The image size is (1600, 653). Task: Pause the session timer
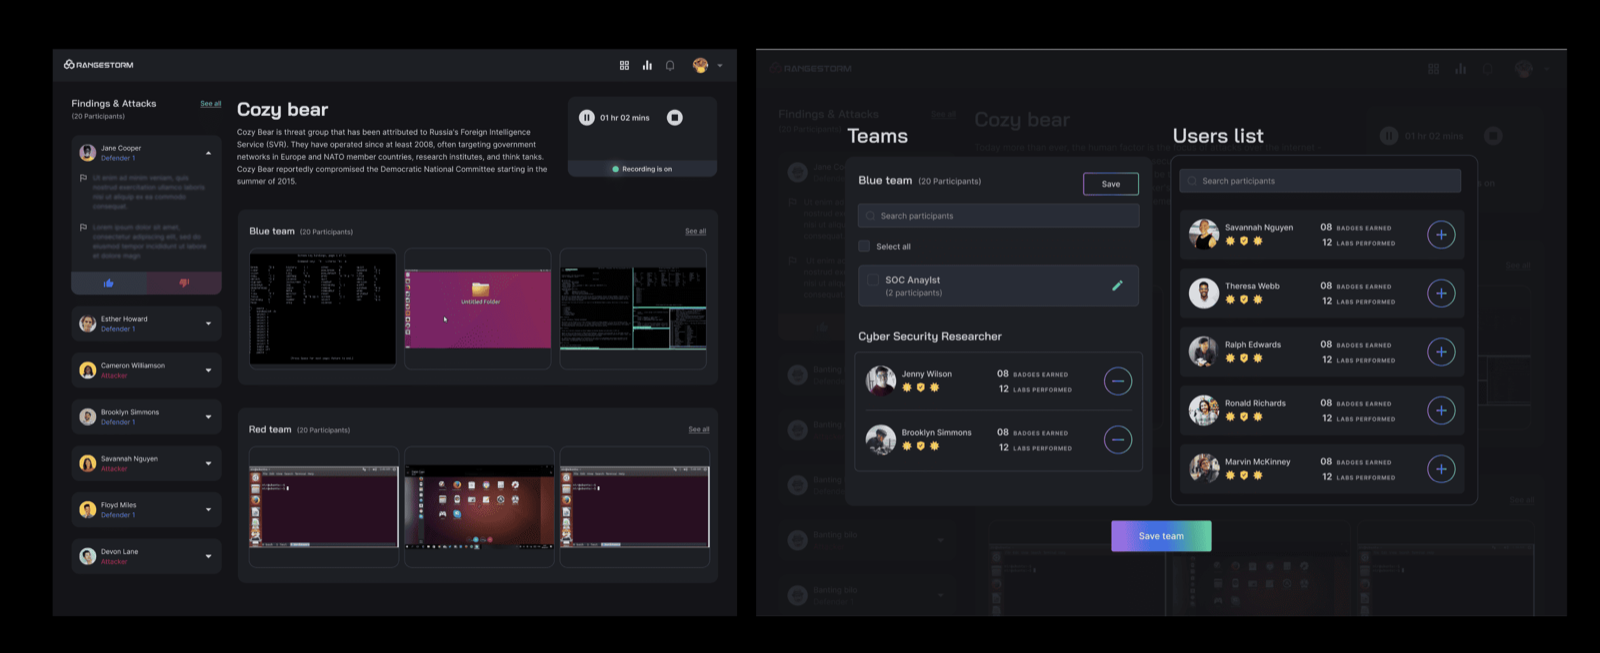587,118
